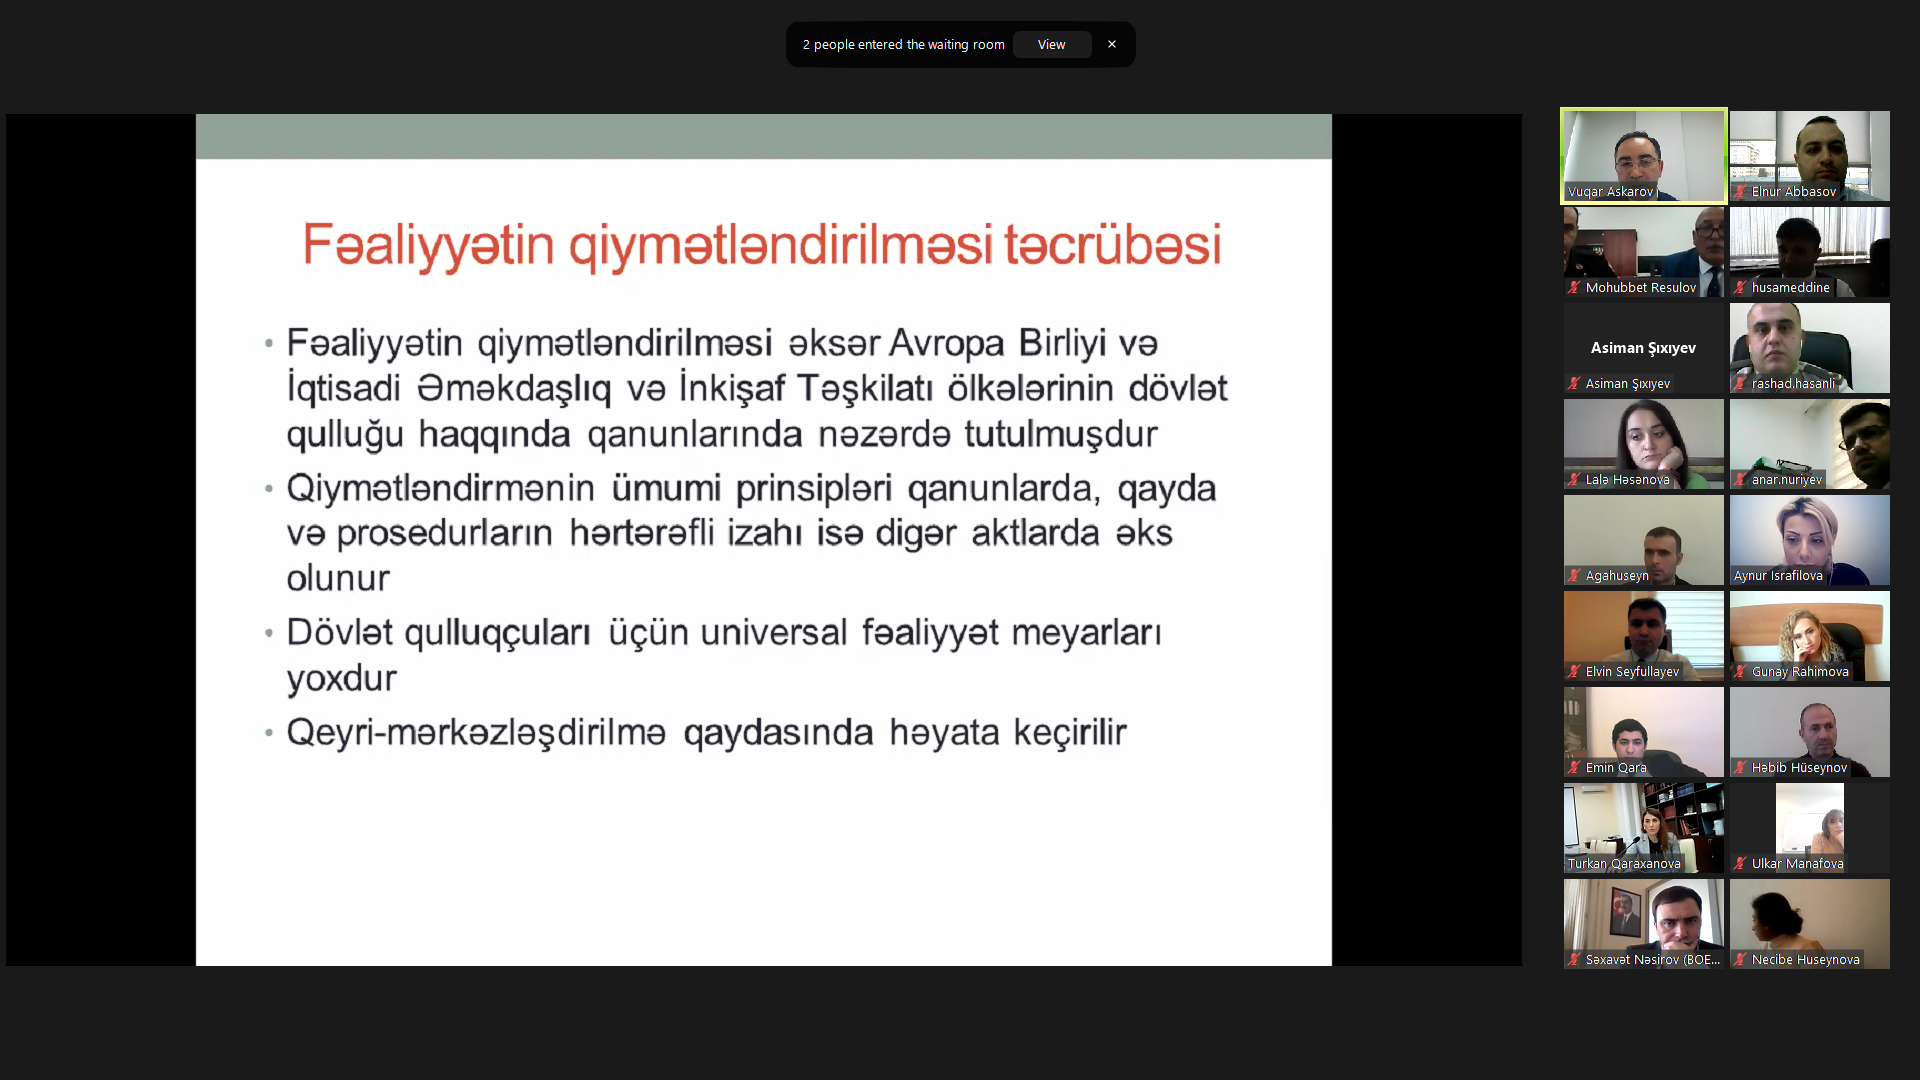Select Aynur Israfilova's video thumbnail
This screenshot has width=1920, height=1080.
tap(1809, 540)
